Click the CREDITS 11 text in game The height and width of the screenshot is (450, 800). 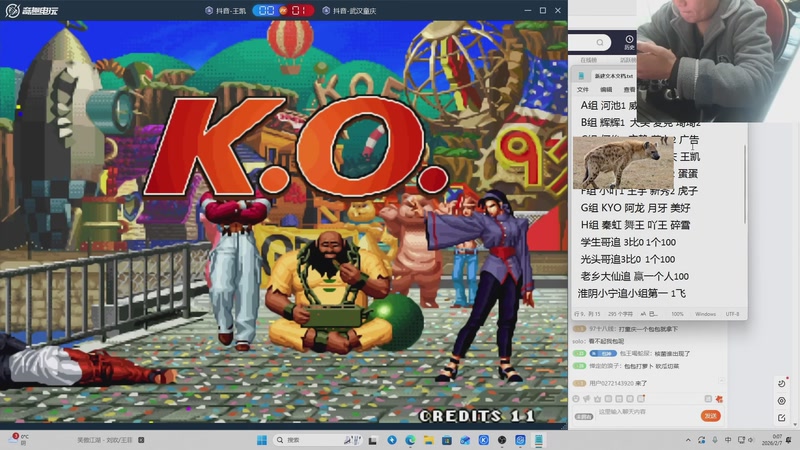477,416
